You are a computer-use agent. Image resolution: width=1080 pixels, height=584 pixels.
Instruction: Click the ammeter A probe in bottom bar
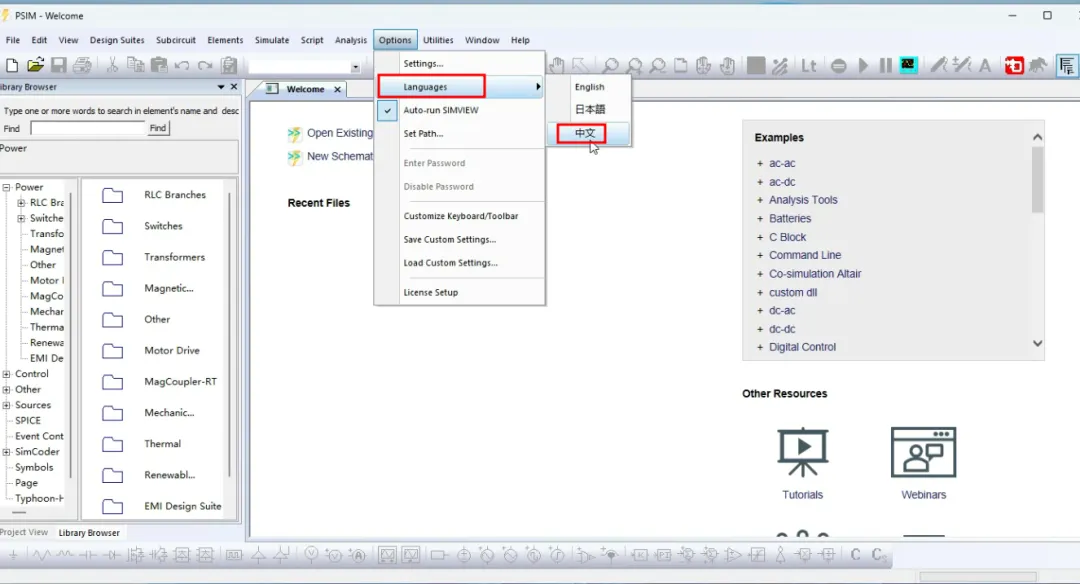point(357,555)
